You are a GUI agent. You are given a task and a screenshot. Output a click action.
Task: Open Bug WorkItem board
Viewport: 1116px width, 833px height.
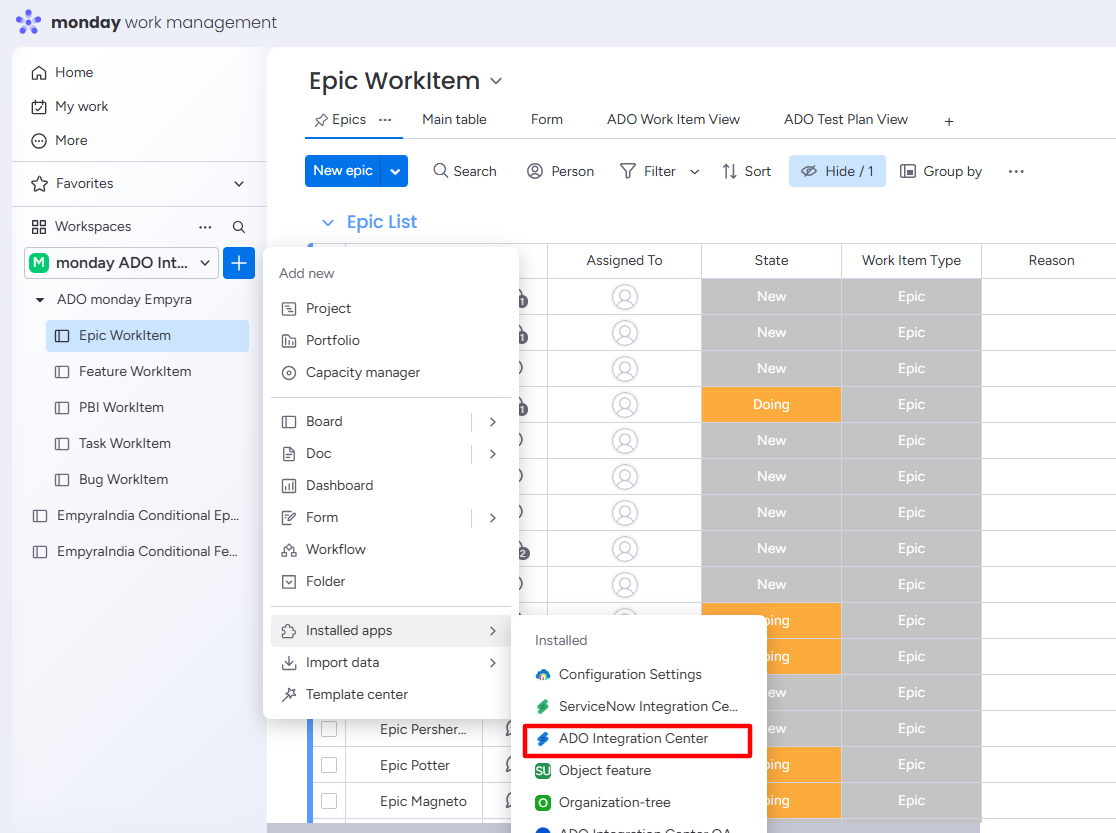click(x=147, y=480)
